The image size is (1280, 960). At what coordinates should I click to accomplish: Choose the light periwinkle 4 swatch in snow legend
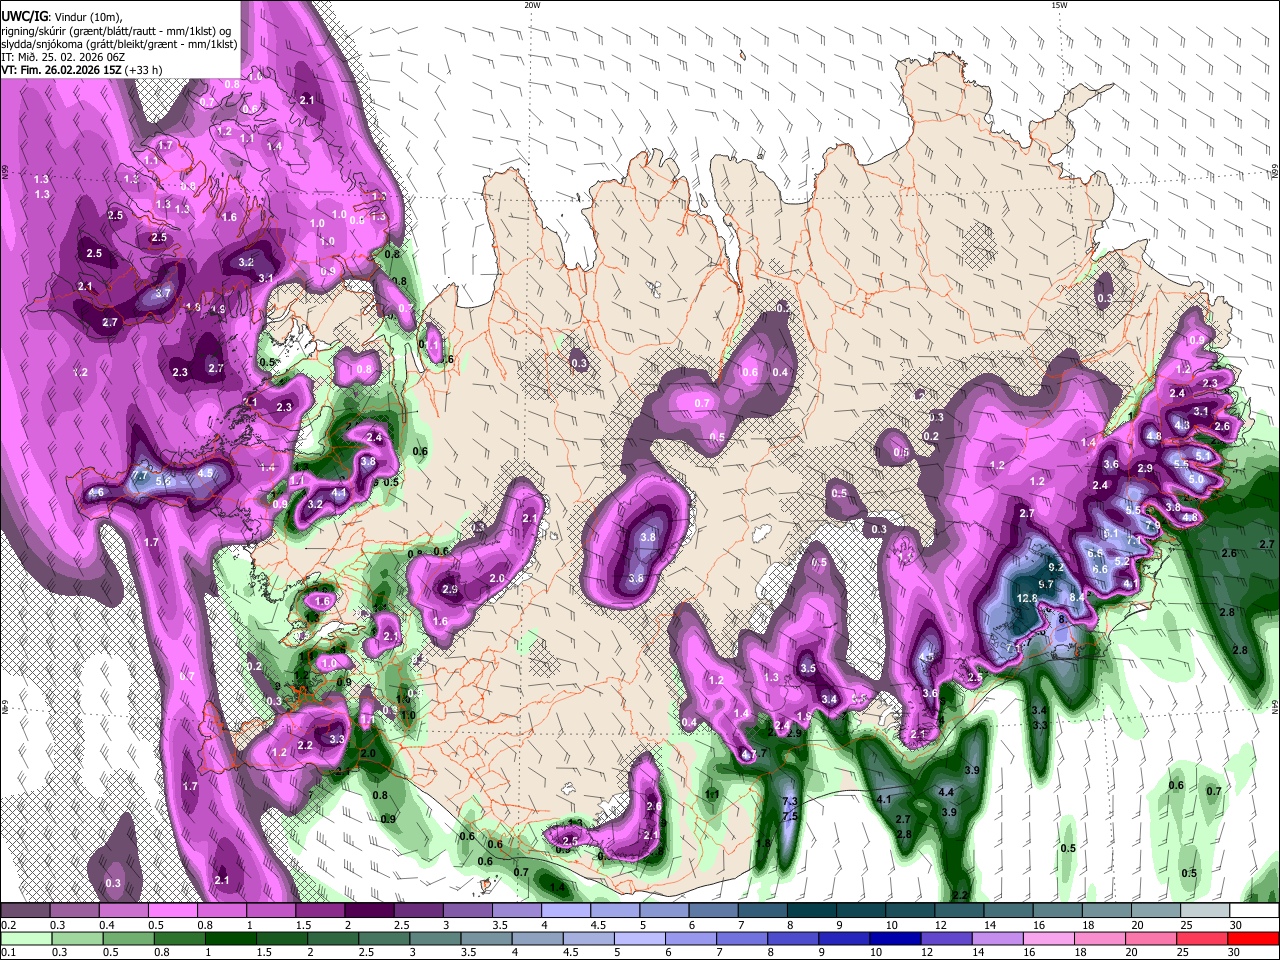pos(567,911)
